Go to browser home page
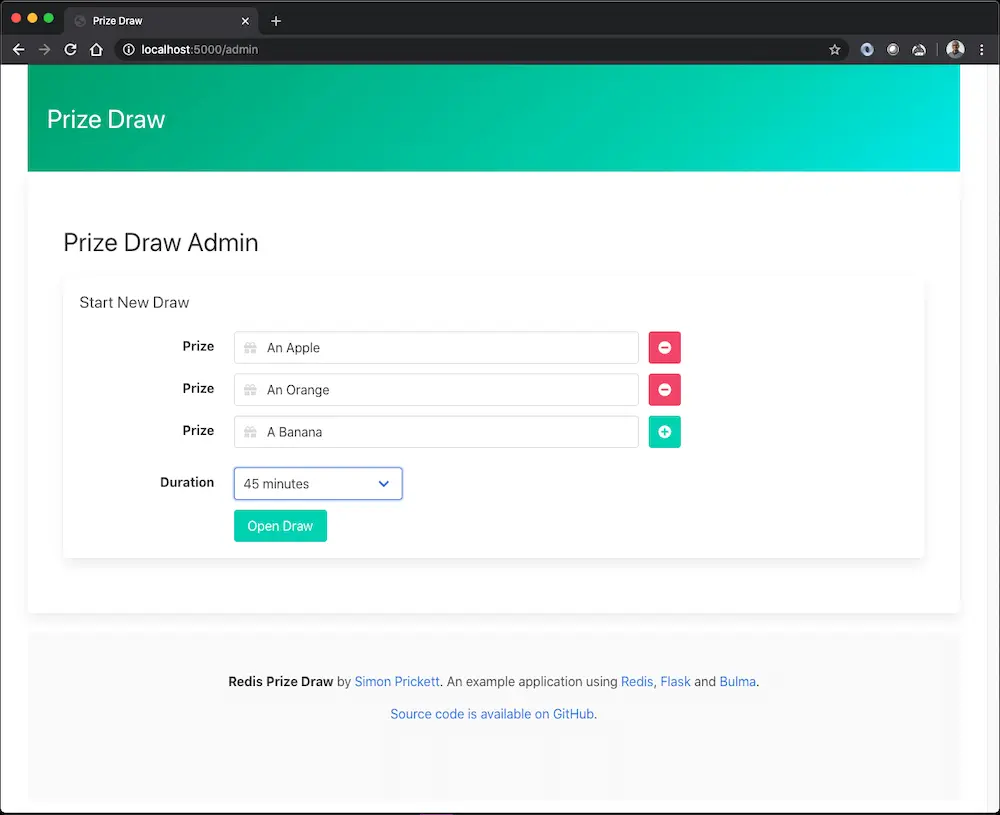The height and width of the screenshot is (815, 1000). [96, 49]
